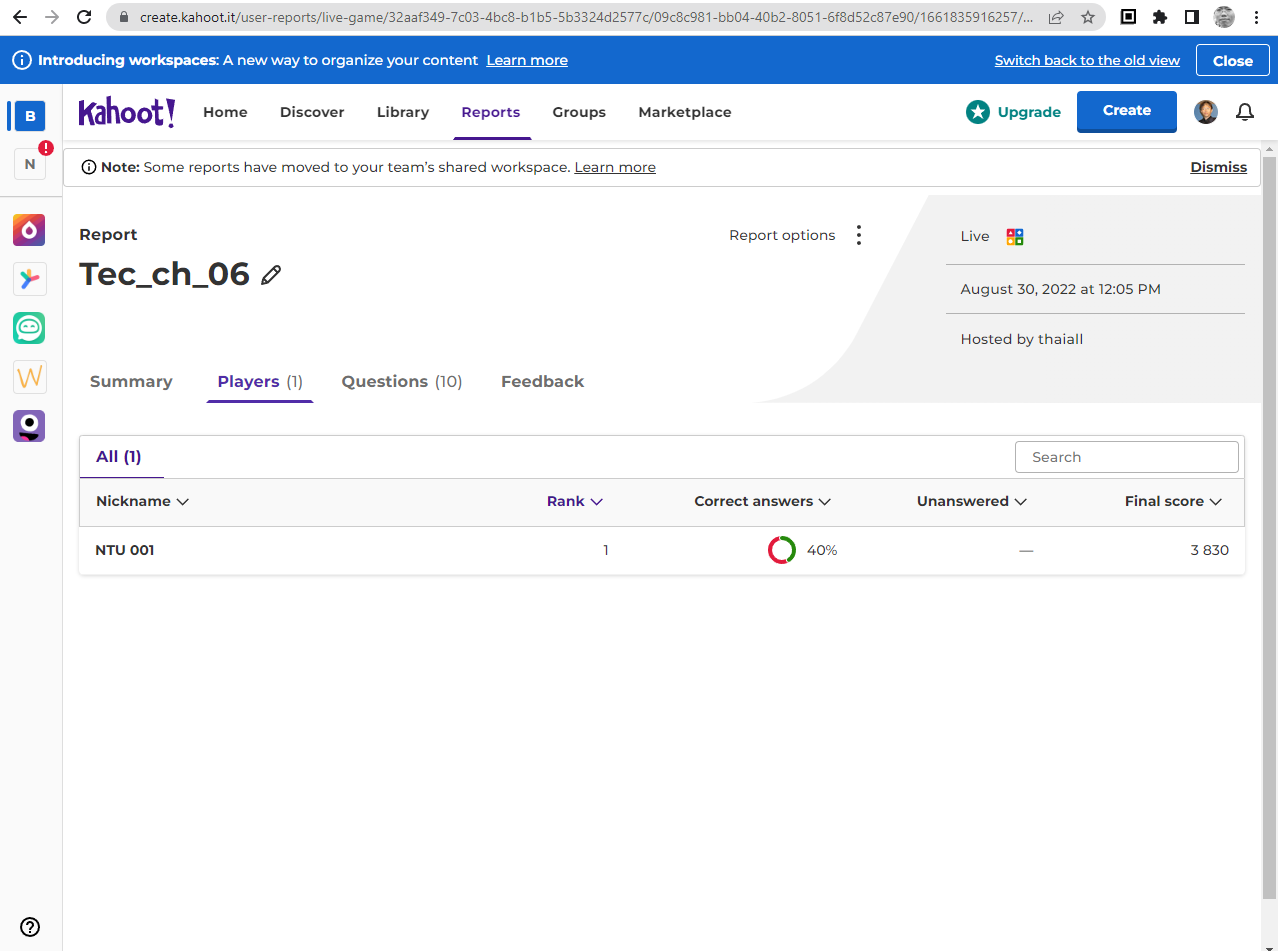This screenshot has height=951, width=1278.
Task: Click the pencil icon beside Tec_ch_06
Action: [271, 275]
